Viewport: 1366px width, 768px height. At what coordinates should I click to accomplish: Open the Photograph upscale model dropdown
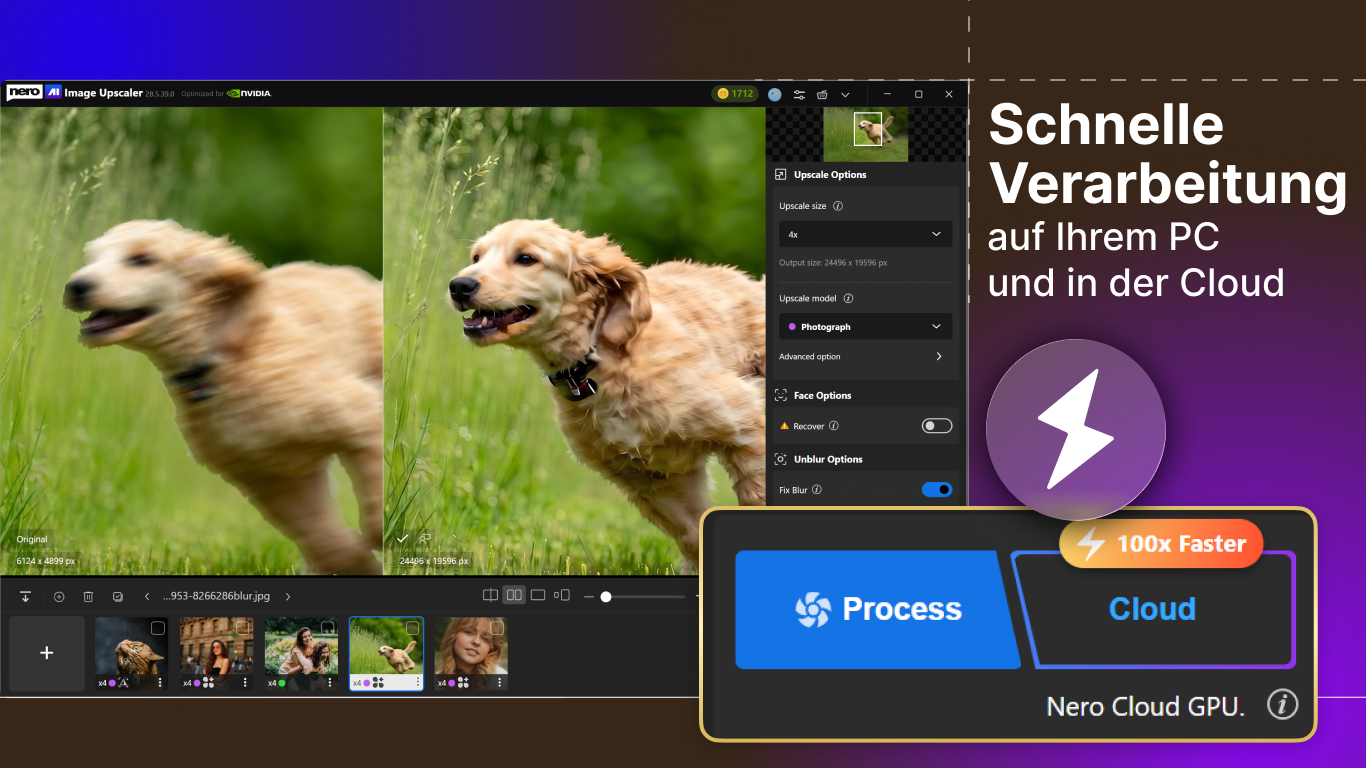pos(865,327)
